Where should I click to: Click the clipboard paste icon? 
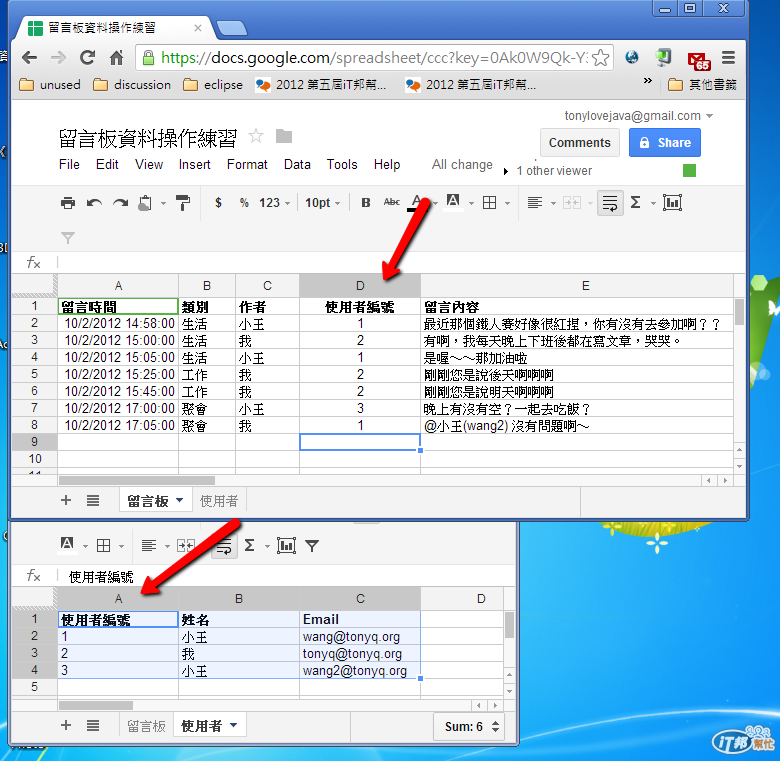(x=145, y=203)
